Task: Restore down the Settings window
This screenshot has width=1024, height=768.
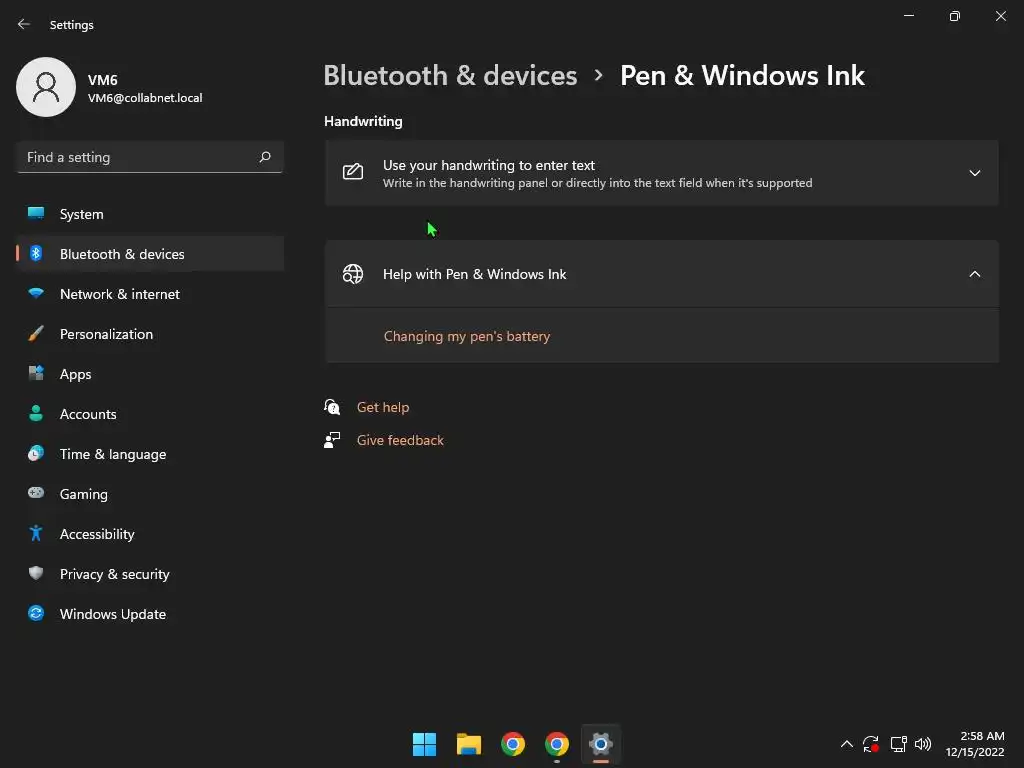Action: pos(955,16)
